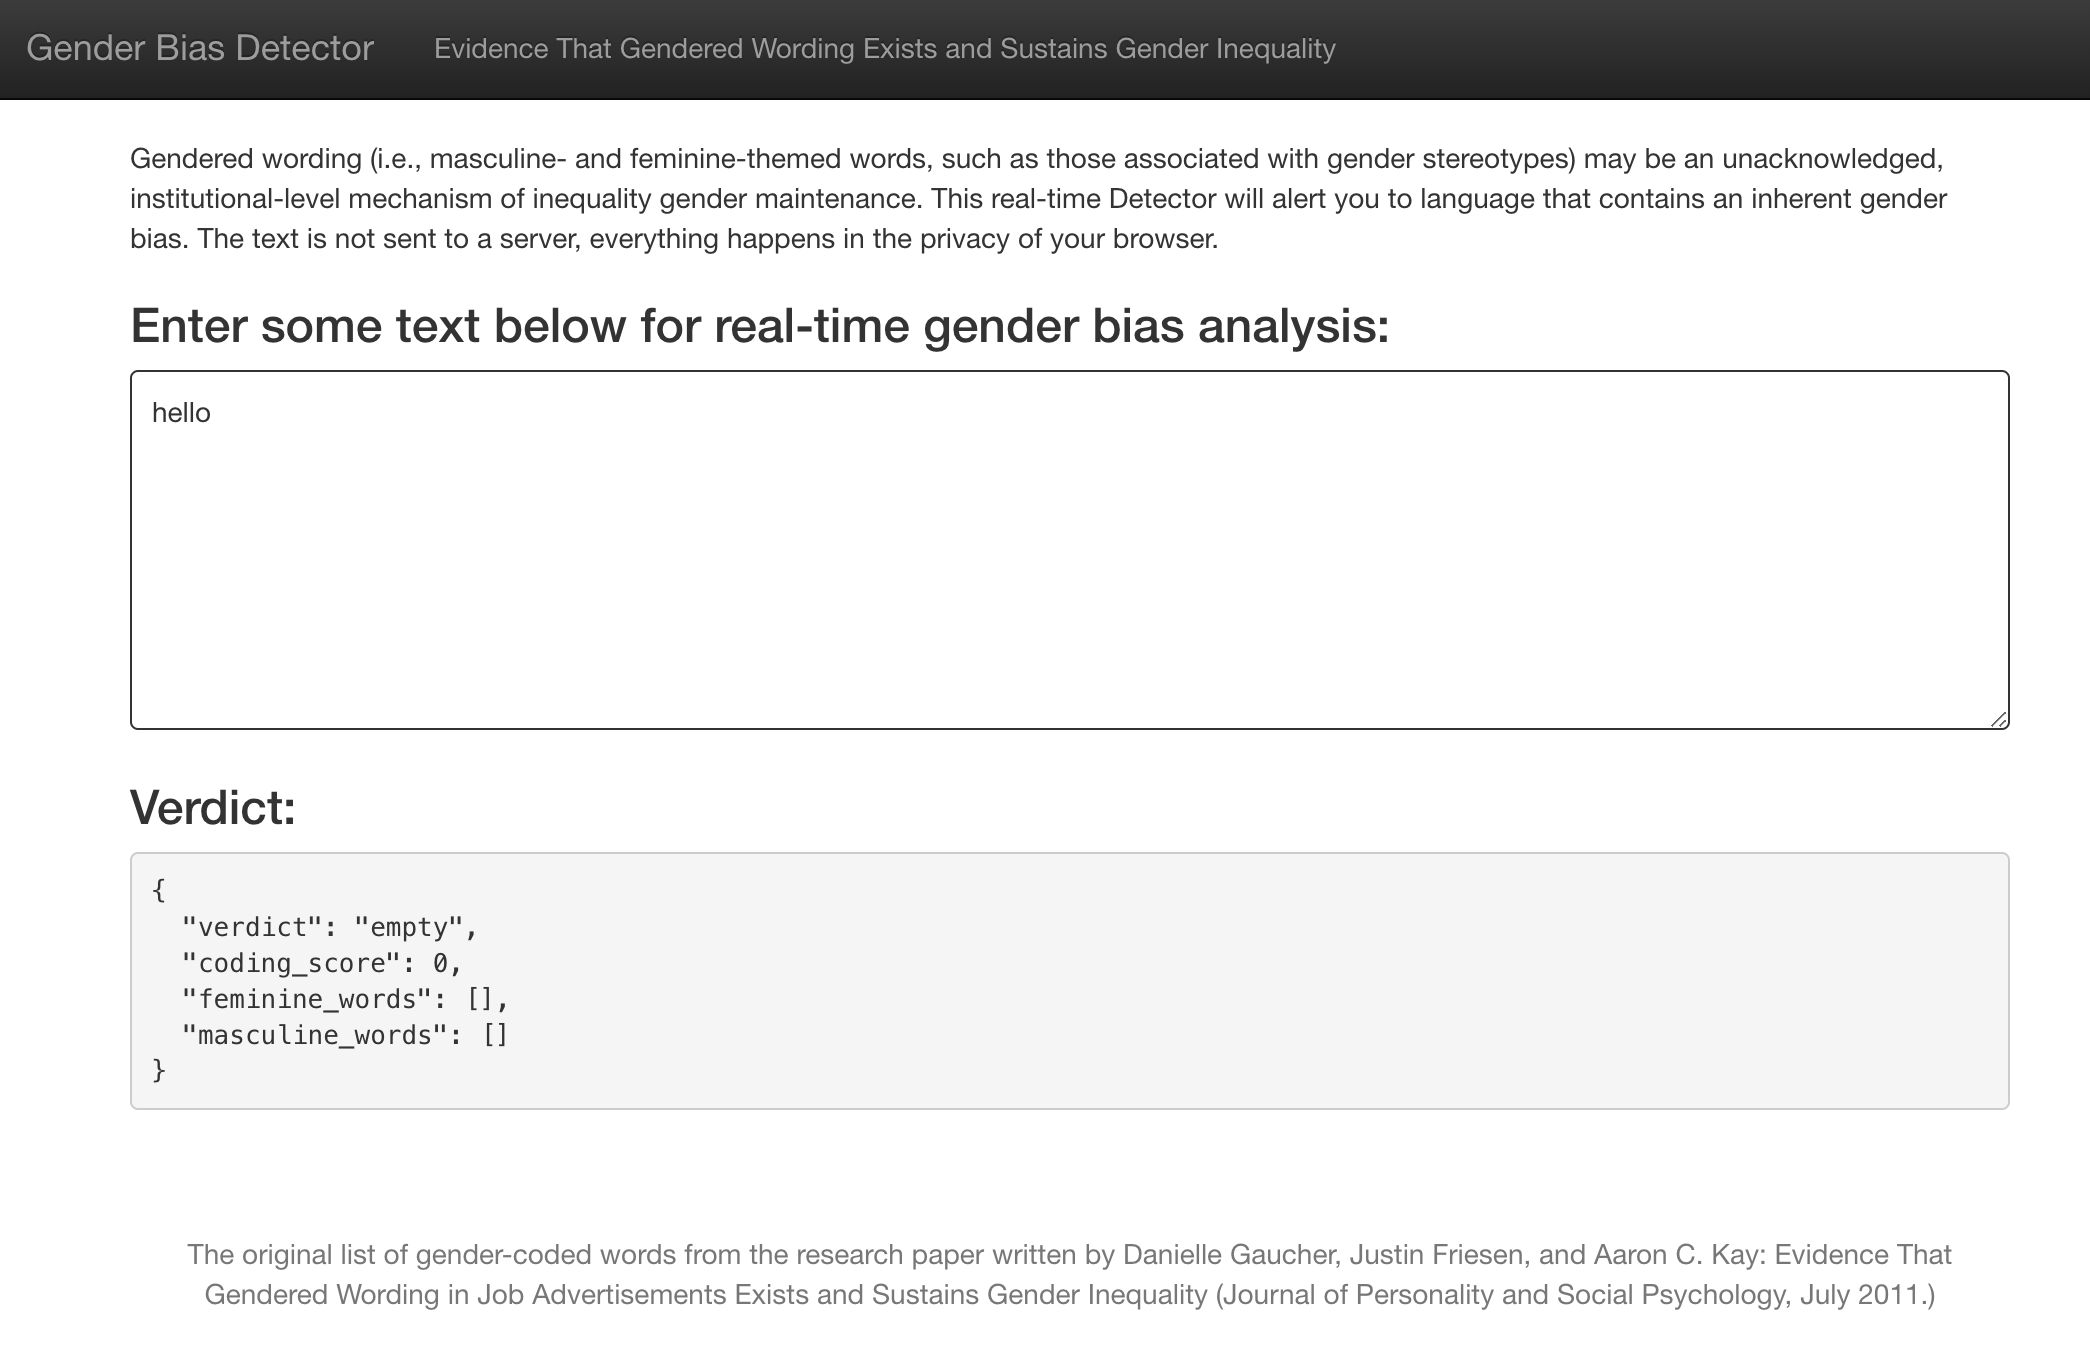
Task: Select the word hello in the textarea
Action: pyautogui.click(x=181, y=411)
